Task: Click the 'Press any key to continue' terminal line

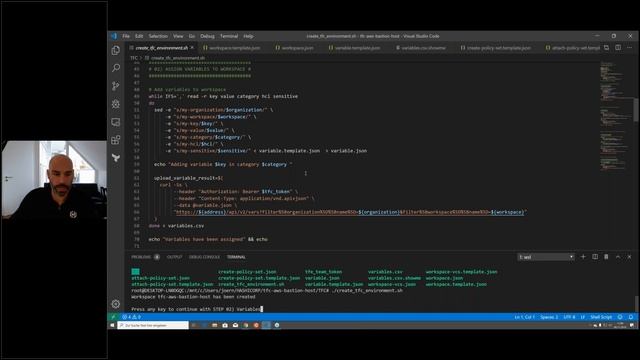Action: pos(196,309)
